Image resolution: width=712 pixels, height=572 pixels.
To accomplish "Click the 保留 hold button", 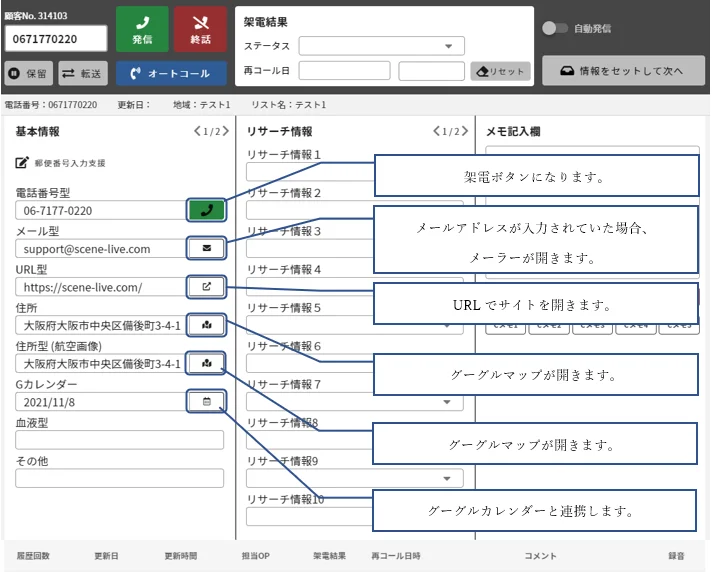I will click(29, 73).
